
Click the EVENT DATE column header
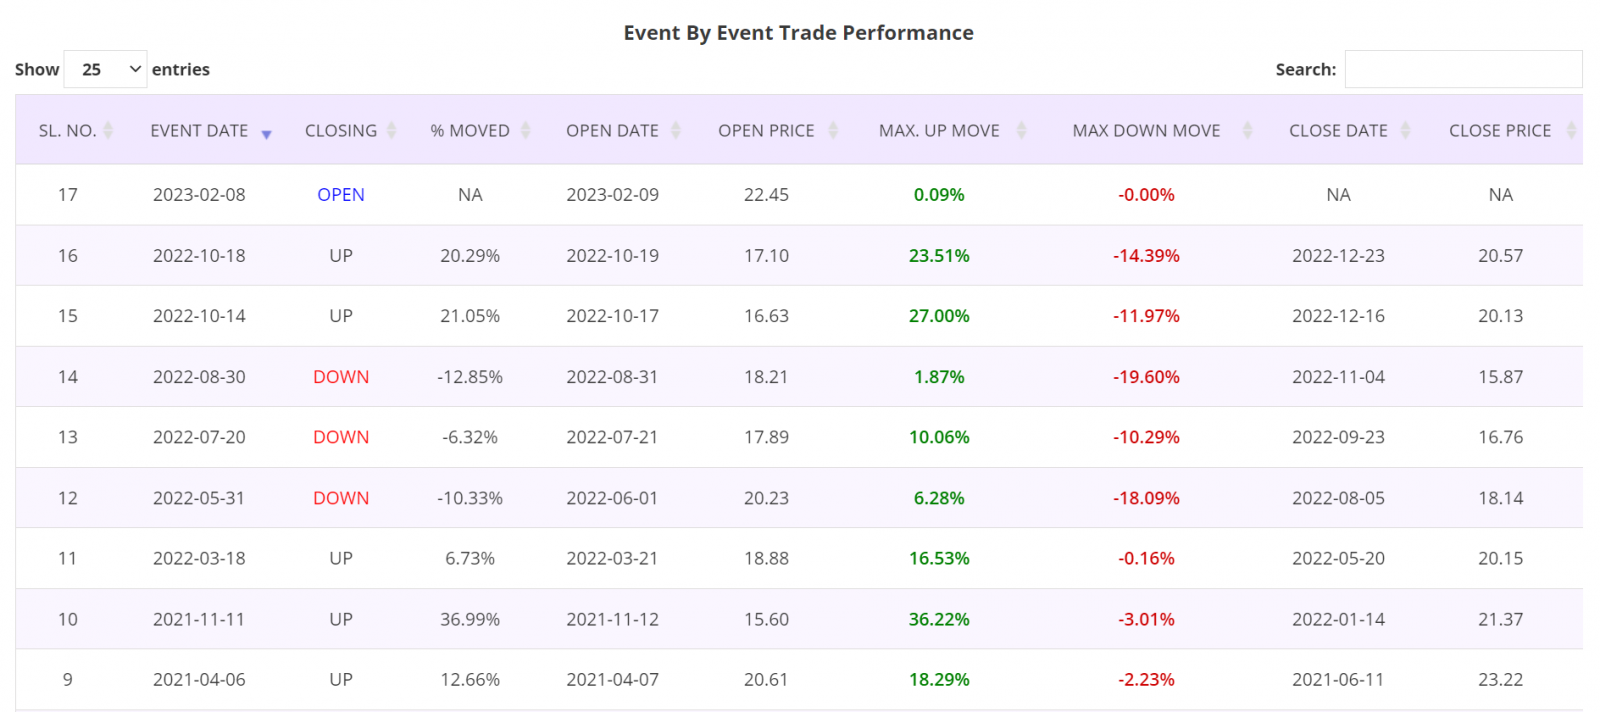click(x=199, y=130)
